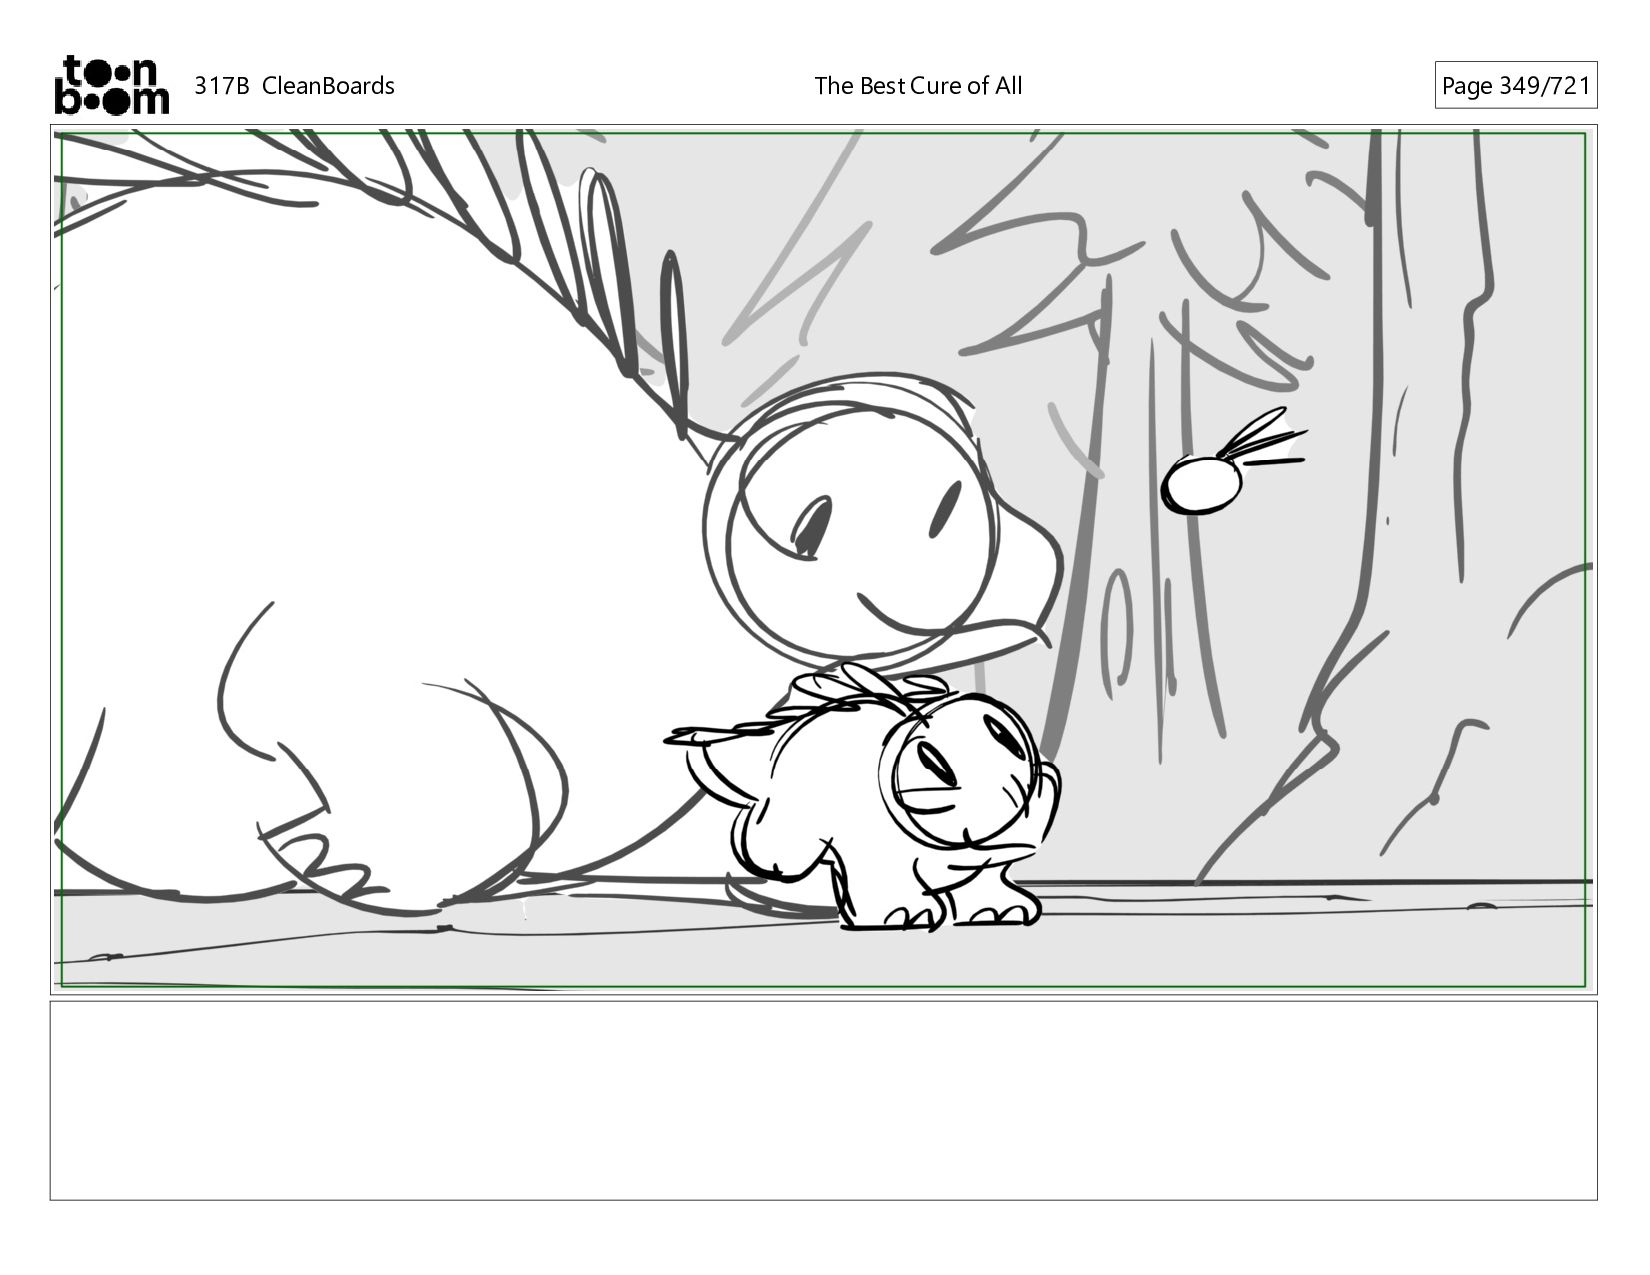
Task: Click the 'Page 349/721' page number box
Action: (x=1516, y=85)
